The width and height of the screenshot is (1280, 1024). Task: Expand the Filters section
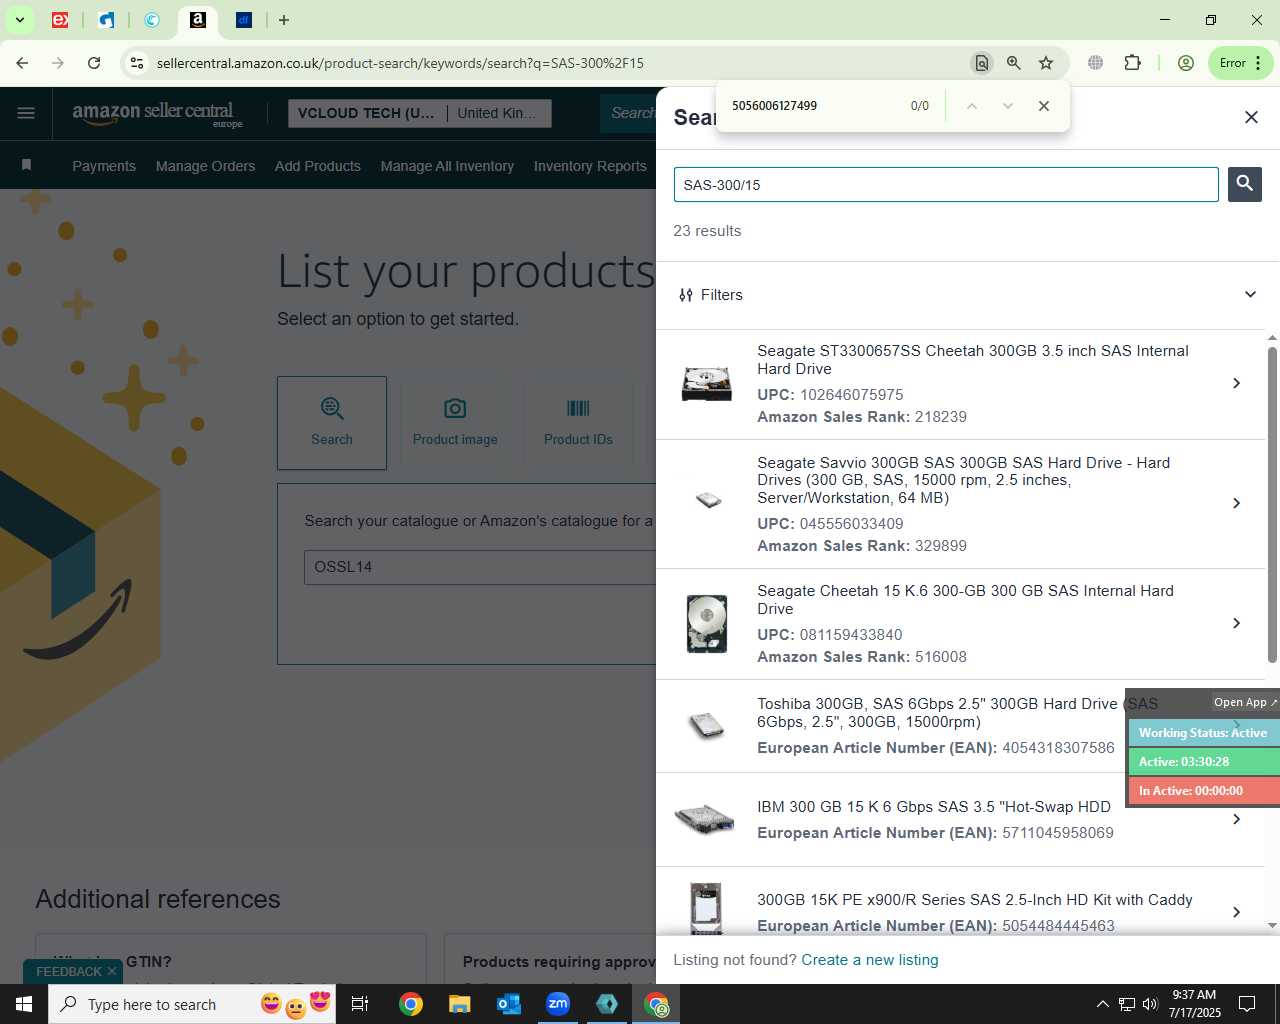tap(960, 295)
